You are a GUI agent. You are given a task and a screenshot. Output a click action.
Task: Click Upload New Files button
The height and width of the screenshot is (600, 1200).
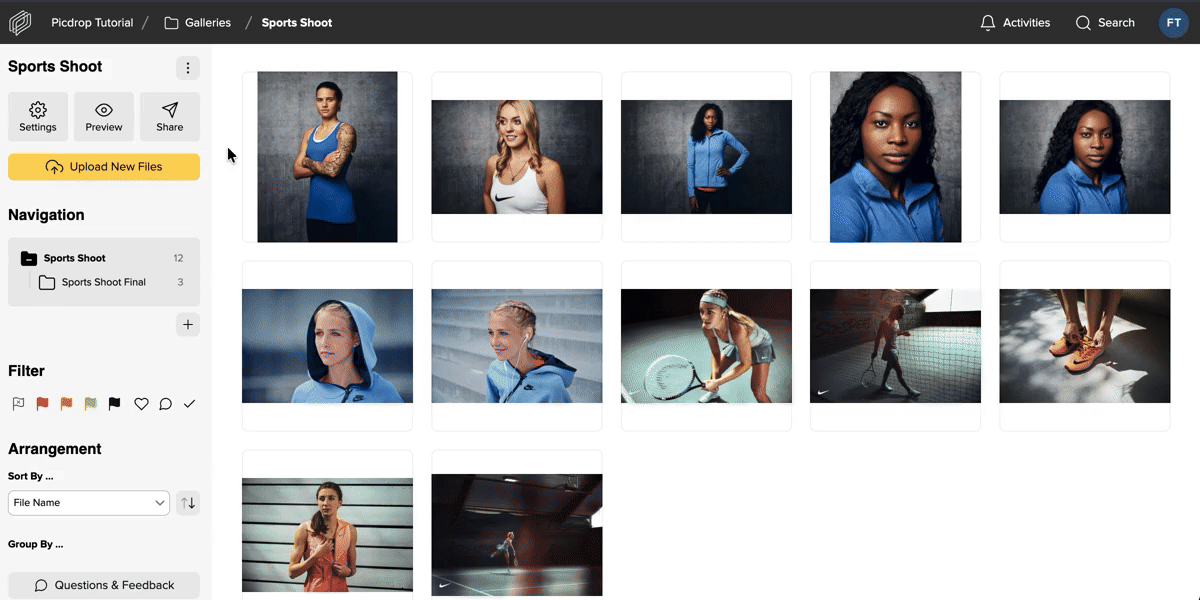(104, 167)
